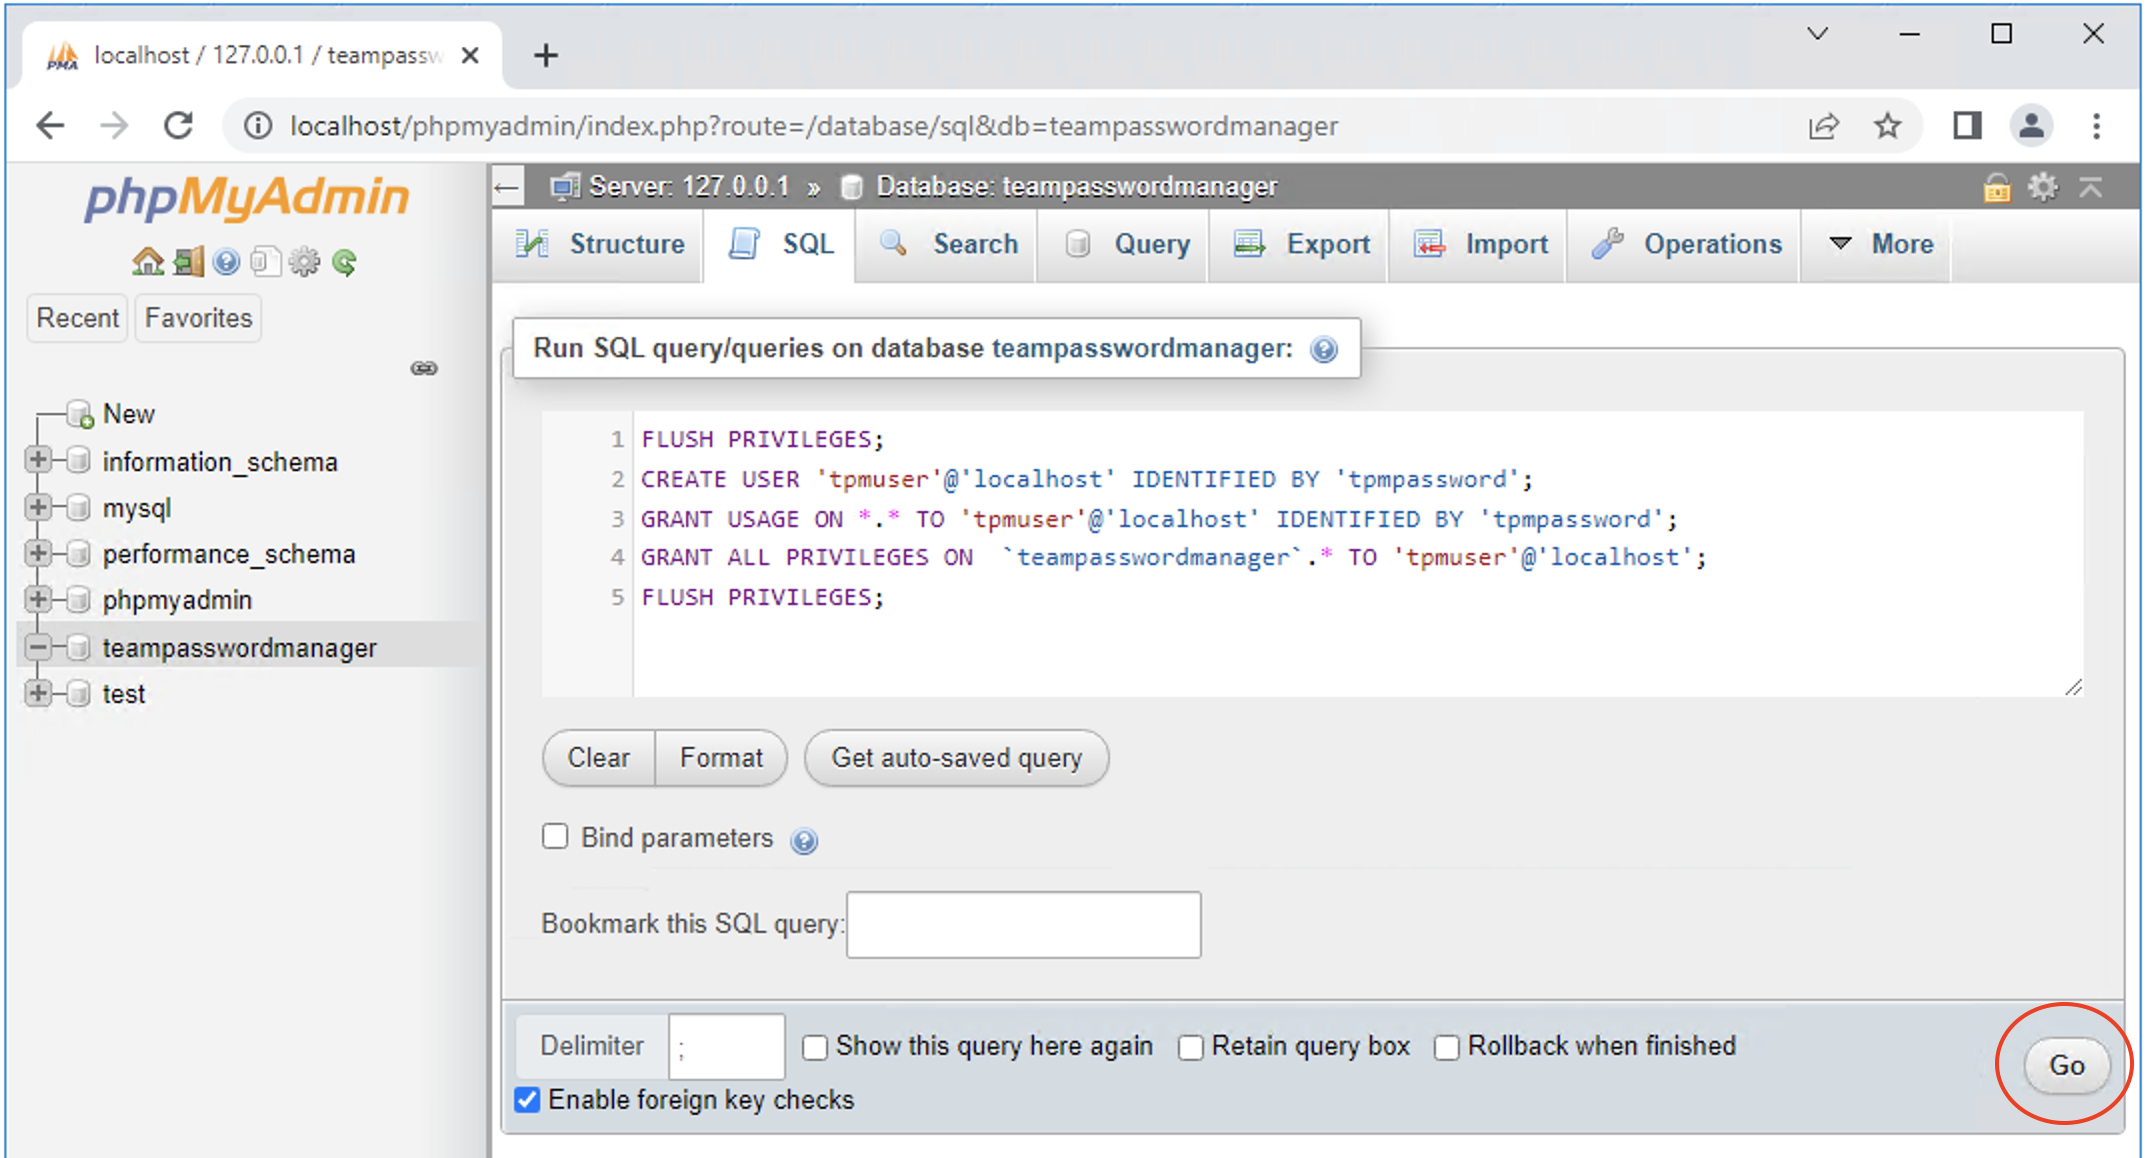Check Retain query box option
Image resolution: width=2148 pixels, height=1158 pixels.
click(1190, 1047)
